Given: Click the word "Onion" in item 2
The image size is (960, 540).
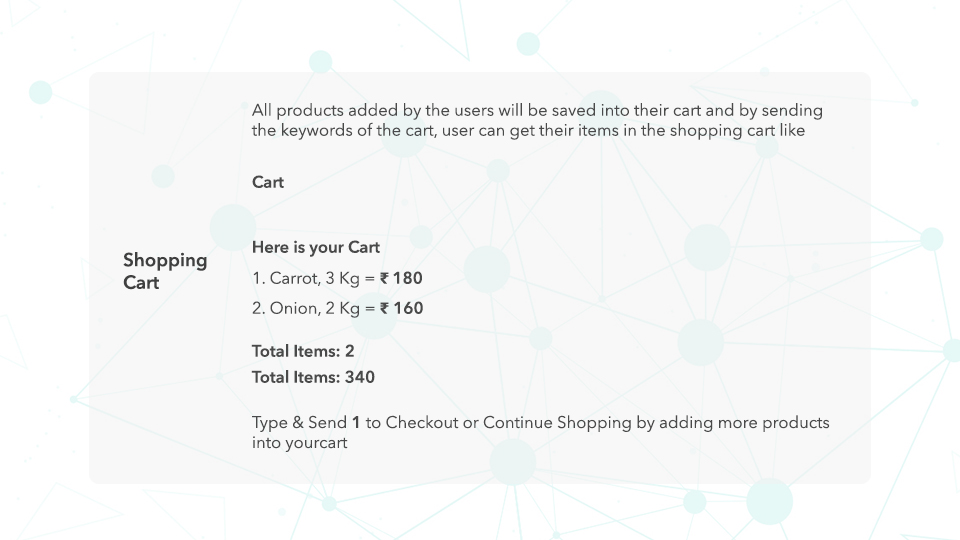Looking at the screenshot, I should click(291, 308).
